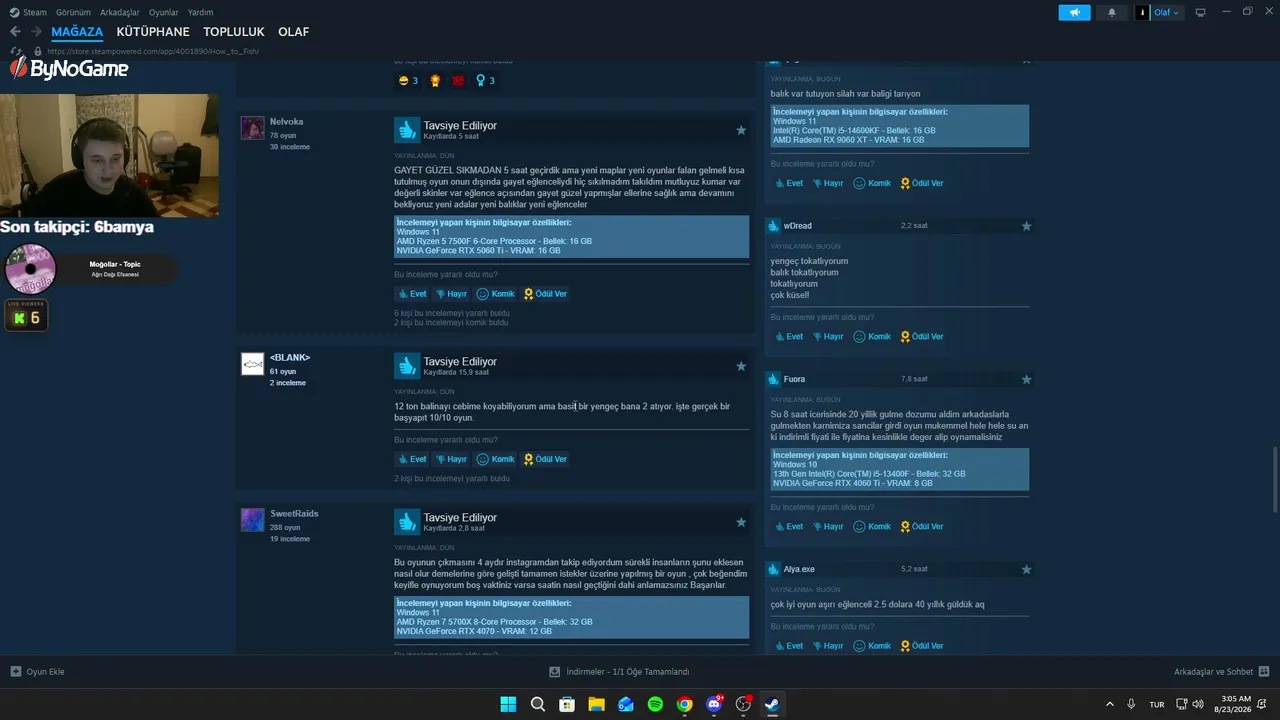This screenshot has height=720, width=1280.
Task: Click the Steam icon on the taskbar
Action: point(772,704)
